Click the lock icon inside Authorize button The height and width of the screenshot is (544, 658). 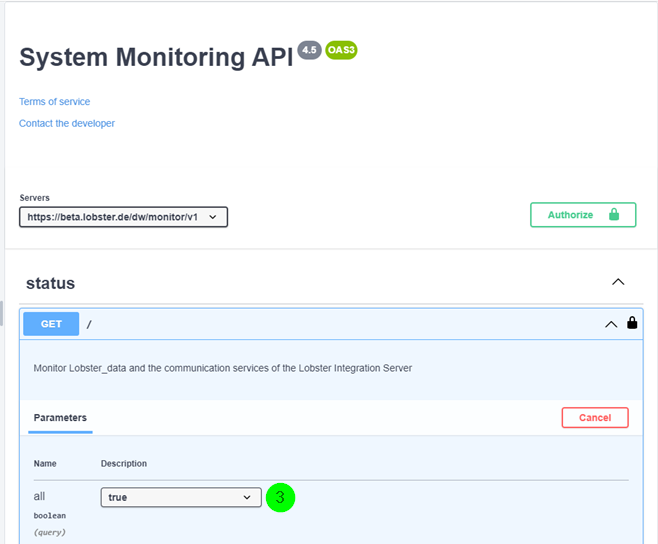[614, 215]
